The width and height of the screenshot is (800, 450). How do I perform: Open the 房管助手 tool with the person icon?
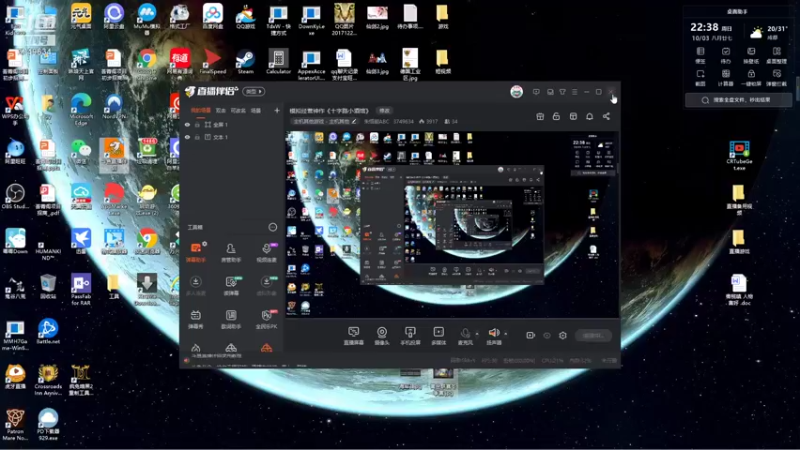coord(231,252)
